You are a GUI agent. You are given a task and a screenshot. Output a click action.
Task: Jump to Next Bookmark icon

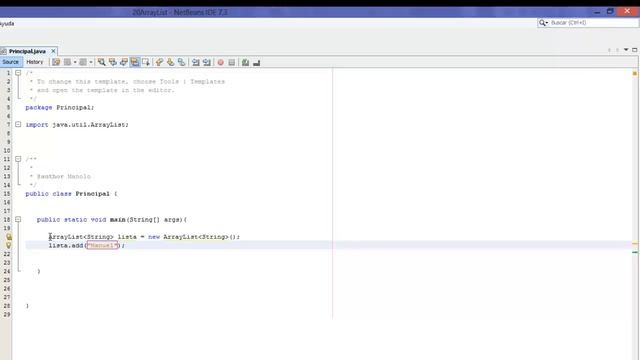pos(170,62)
